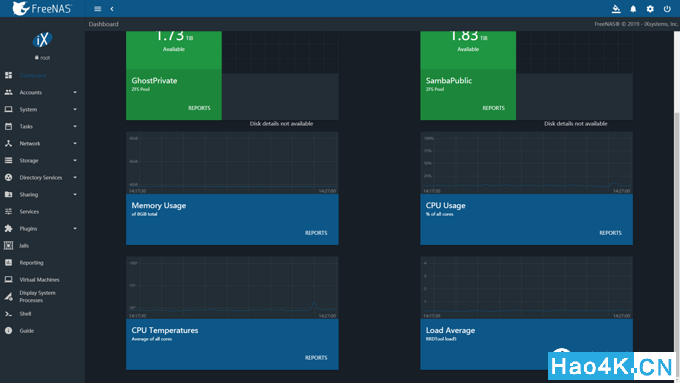Expand the System menu arrow

click(x=75, y=109)
